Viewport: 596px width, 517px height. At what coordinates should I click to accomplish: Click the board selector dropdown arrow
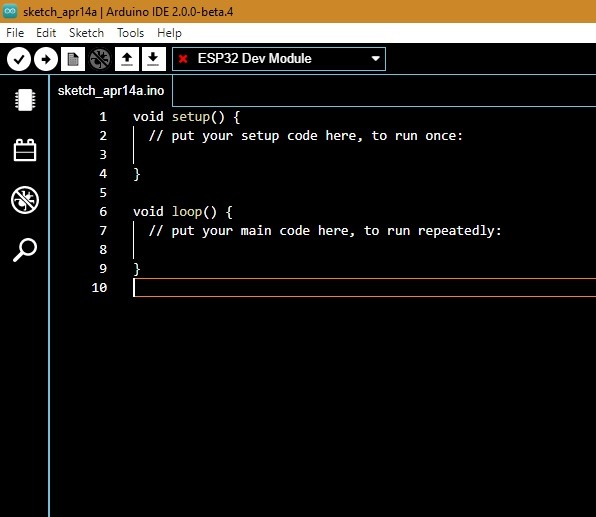click(376, 59)
